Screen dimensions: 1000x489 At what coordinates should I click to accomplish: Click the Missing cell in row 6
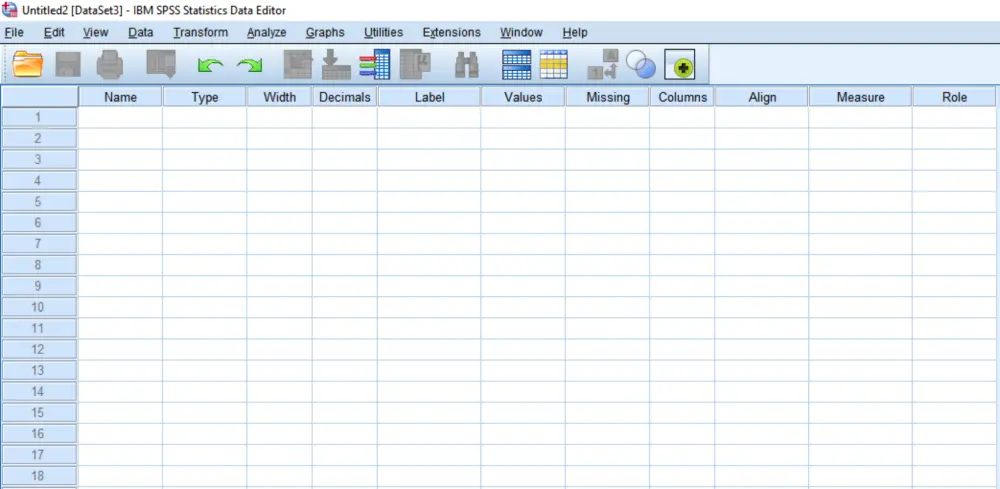click(608, 223)
